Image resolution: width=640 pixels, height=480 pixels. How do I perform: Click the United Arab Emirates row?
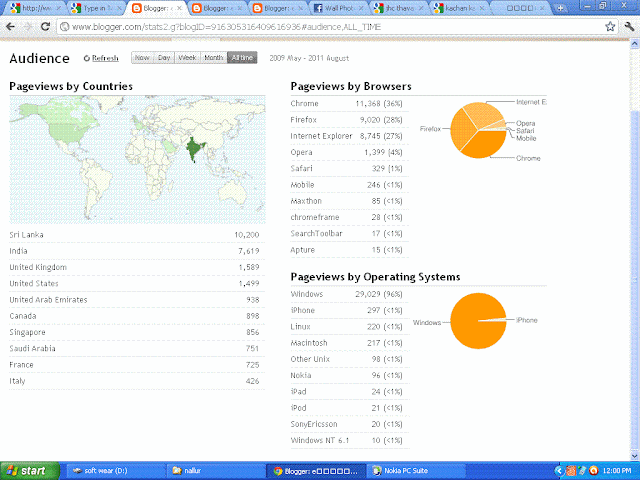[x=137, y=300]
